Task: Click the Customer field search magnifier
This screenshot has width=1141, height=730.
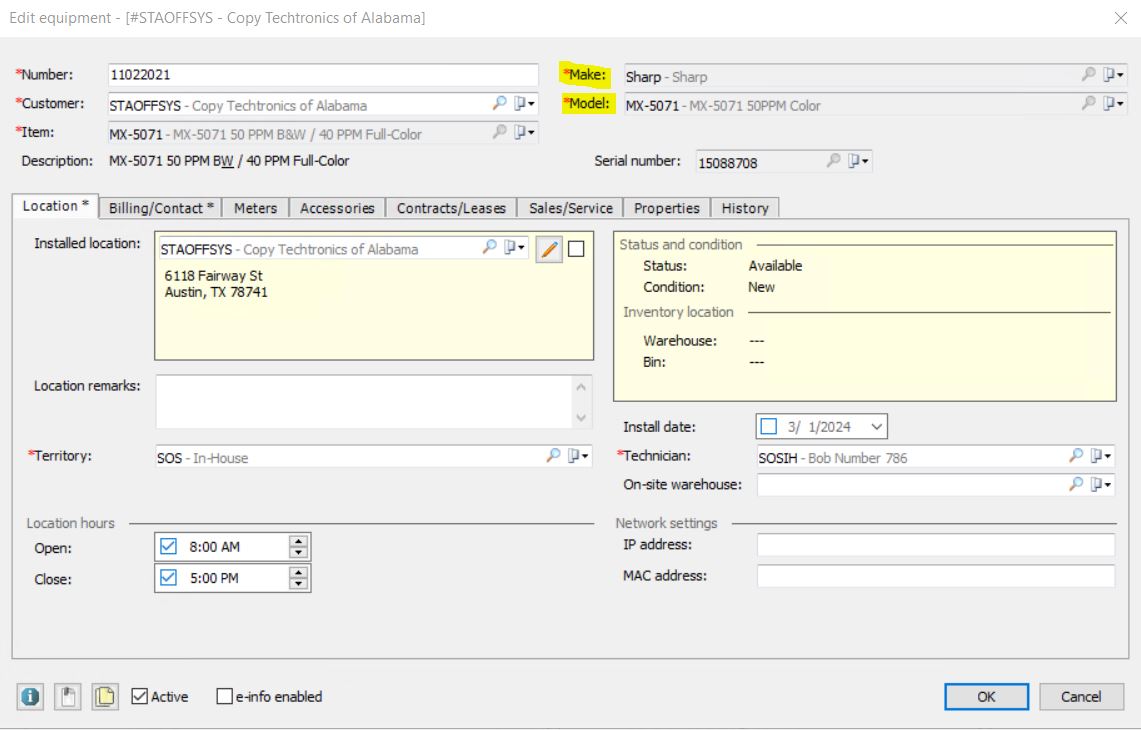Action: coord(499,103)
